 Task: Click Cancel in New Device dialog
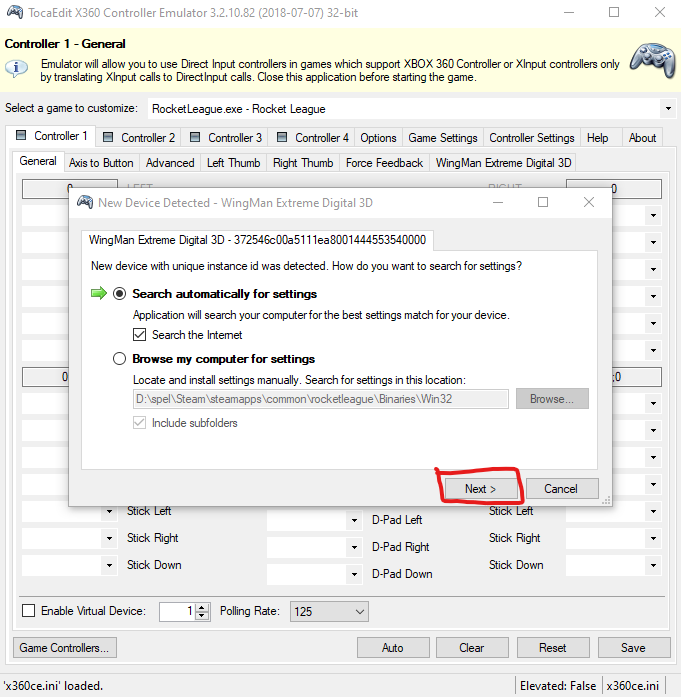[x=562, y=489]
